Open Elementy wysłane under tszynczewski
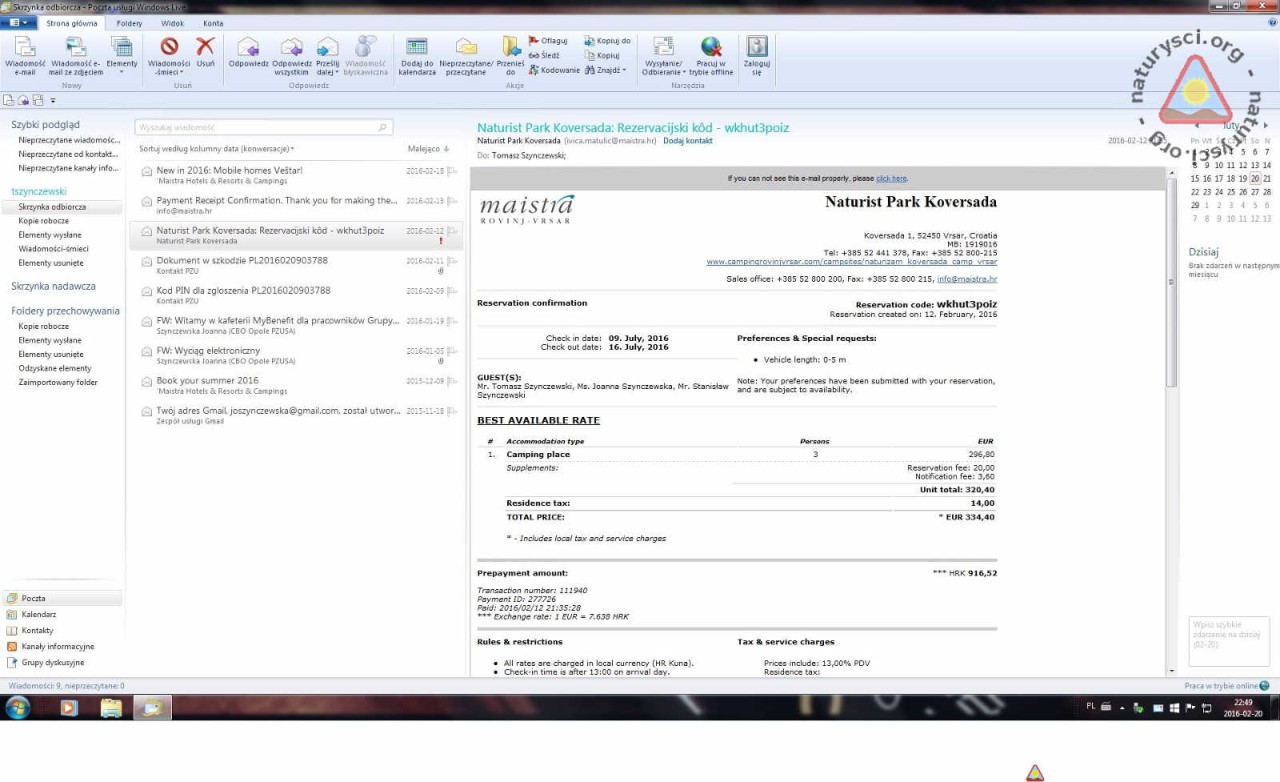1280x782 pixels. click(50, 235)
